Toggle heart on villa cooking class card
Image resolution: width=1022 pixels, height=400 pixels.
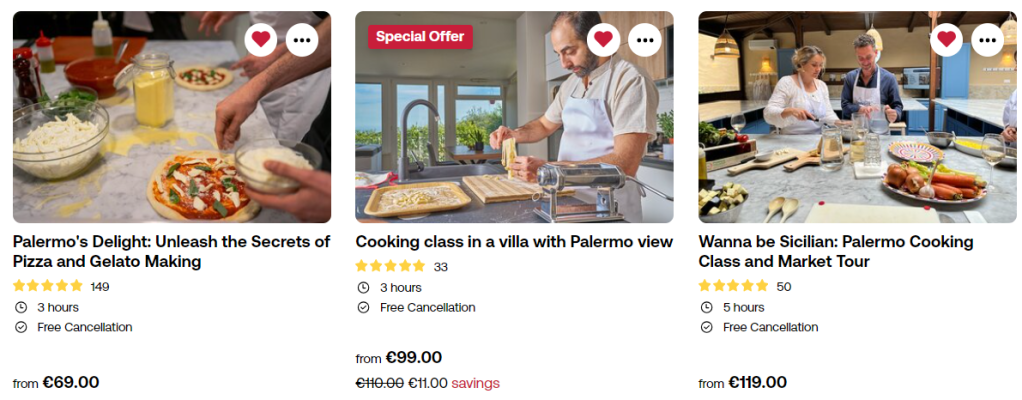coord(603,39)
